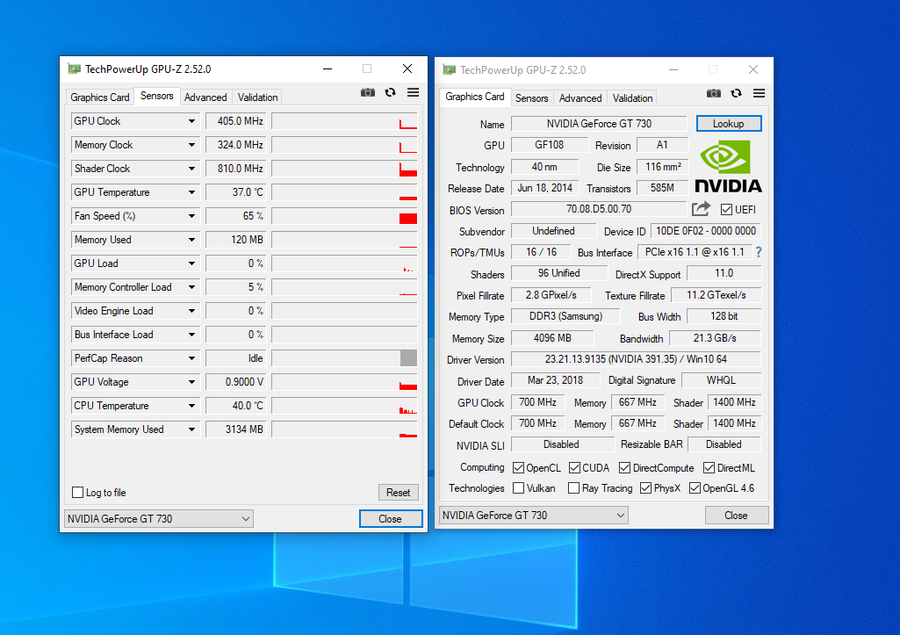Click the Device ID field value
This screenshot has width=900, height=635.
[705, 231]
